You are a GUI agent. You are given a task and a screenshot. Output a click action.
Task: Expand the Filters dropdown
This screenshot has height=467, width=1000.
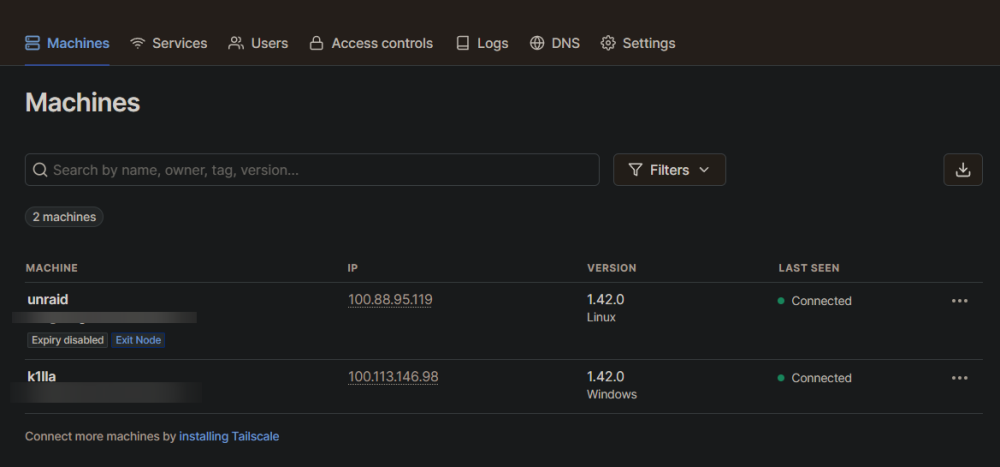pyautogui.click(x=669, y=170)
